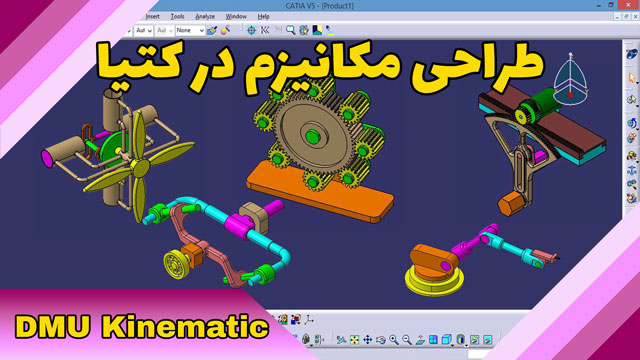Image resolution: width=640 pixels, height=360 pixels.
Task: Open the Tools menu
Action: (x=177, y=16)
